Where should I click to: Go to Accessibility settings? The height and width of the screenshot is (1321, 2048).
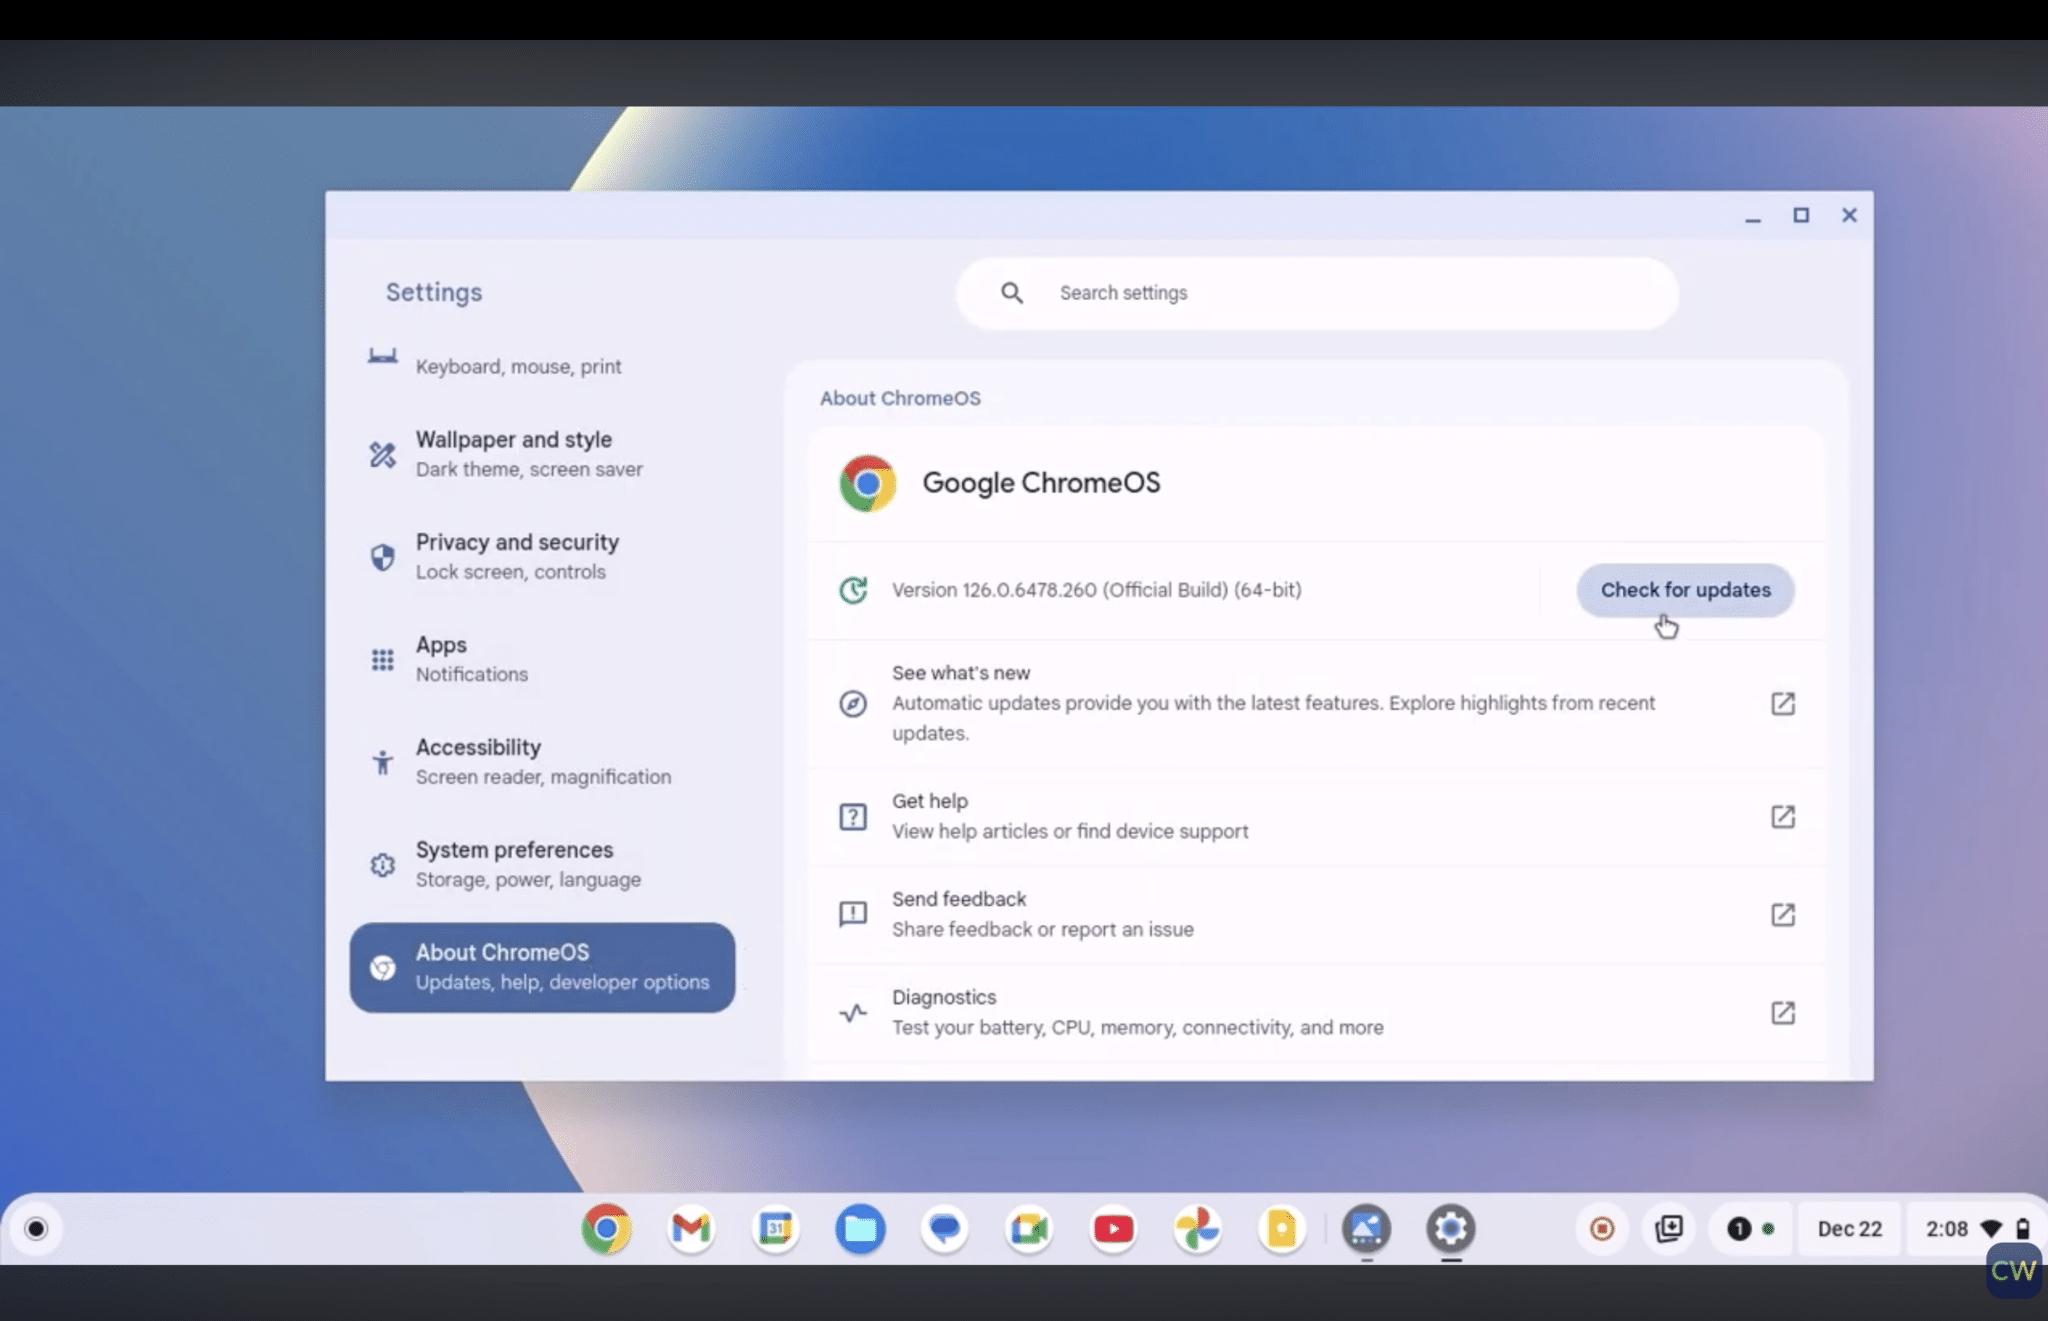pyautogui.click(x=542, y=761)
